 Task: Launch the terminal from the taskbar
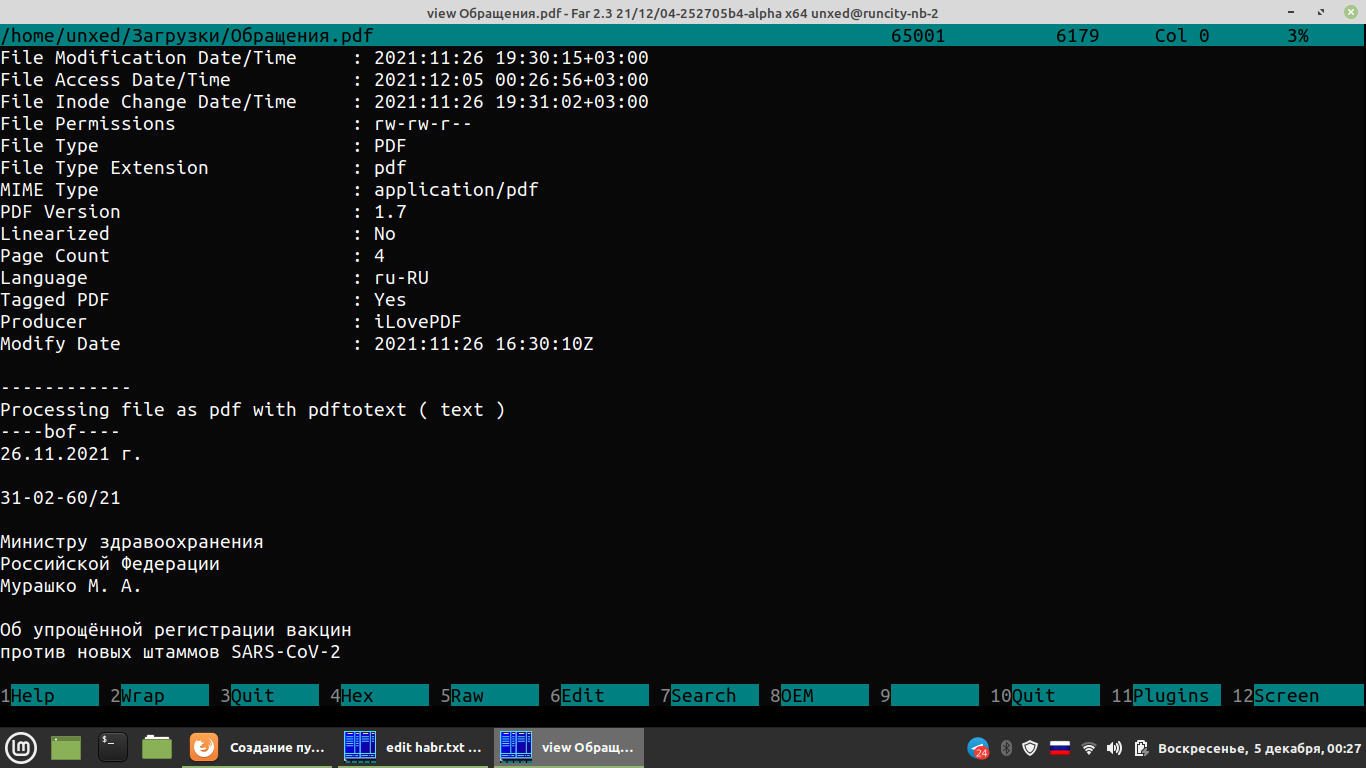click(x=112, y=747)
